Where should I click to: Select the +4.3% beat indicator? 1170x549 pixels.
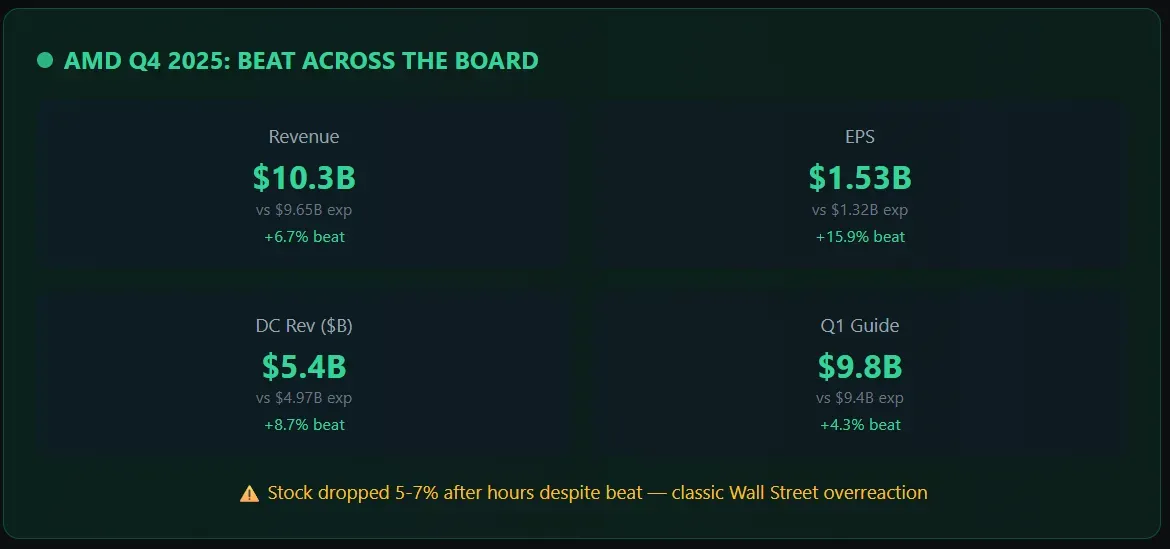point(860,425)
